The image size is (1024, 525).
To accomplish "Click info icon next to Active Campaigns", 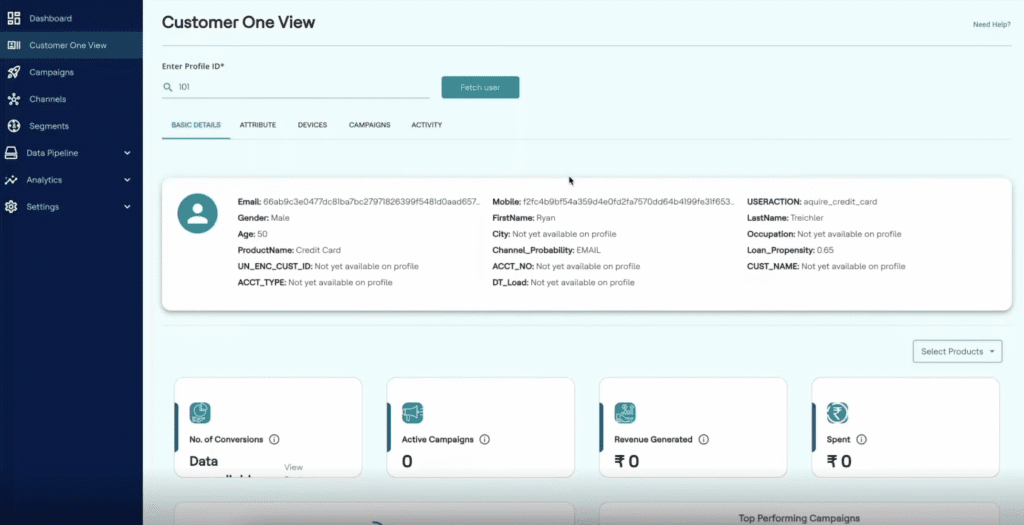I will (484, 439).
